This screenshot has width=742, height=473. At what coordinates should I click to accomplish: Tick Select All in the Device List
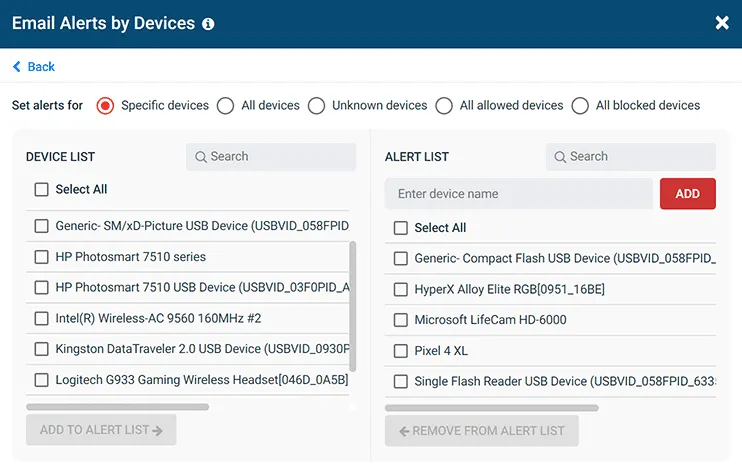click(x=42, y=190)
